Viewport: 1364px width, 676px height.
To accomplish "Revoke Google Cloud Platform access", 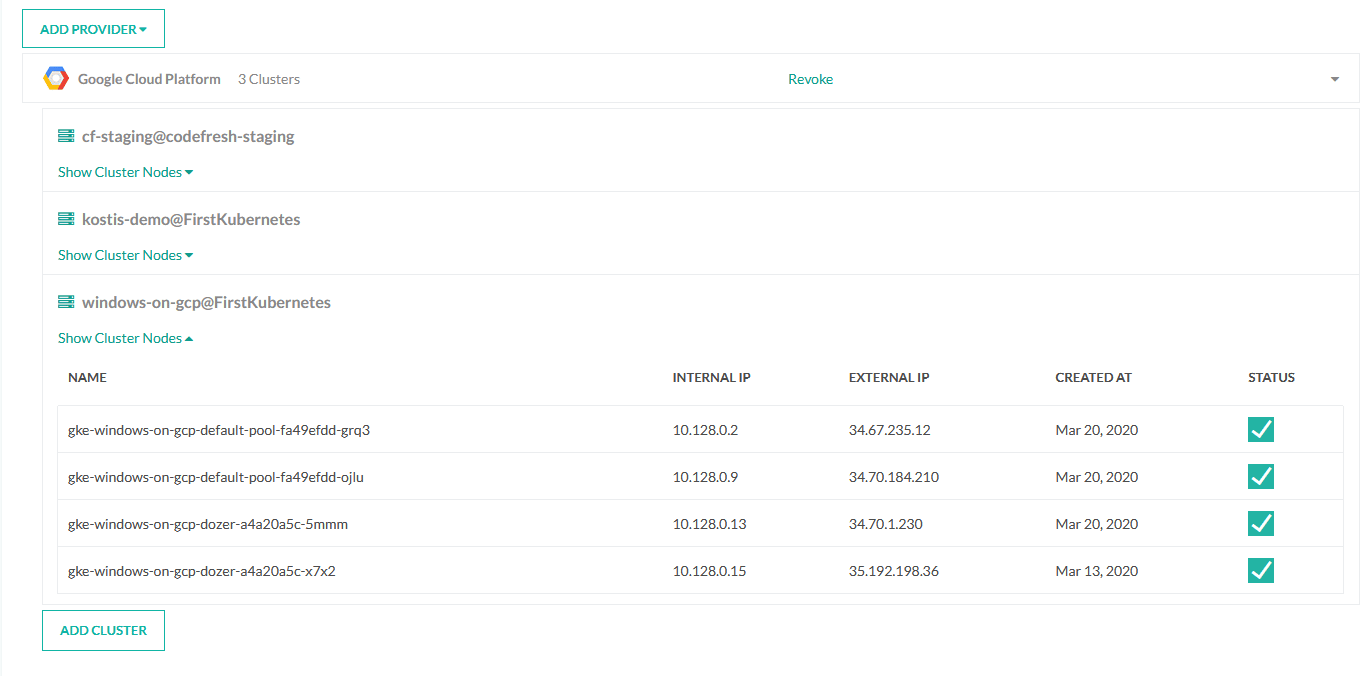I will tap(810, 79).
